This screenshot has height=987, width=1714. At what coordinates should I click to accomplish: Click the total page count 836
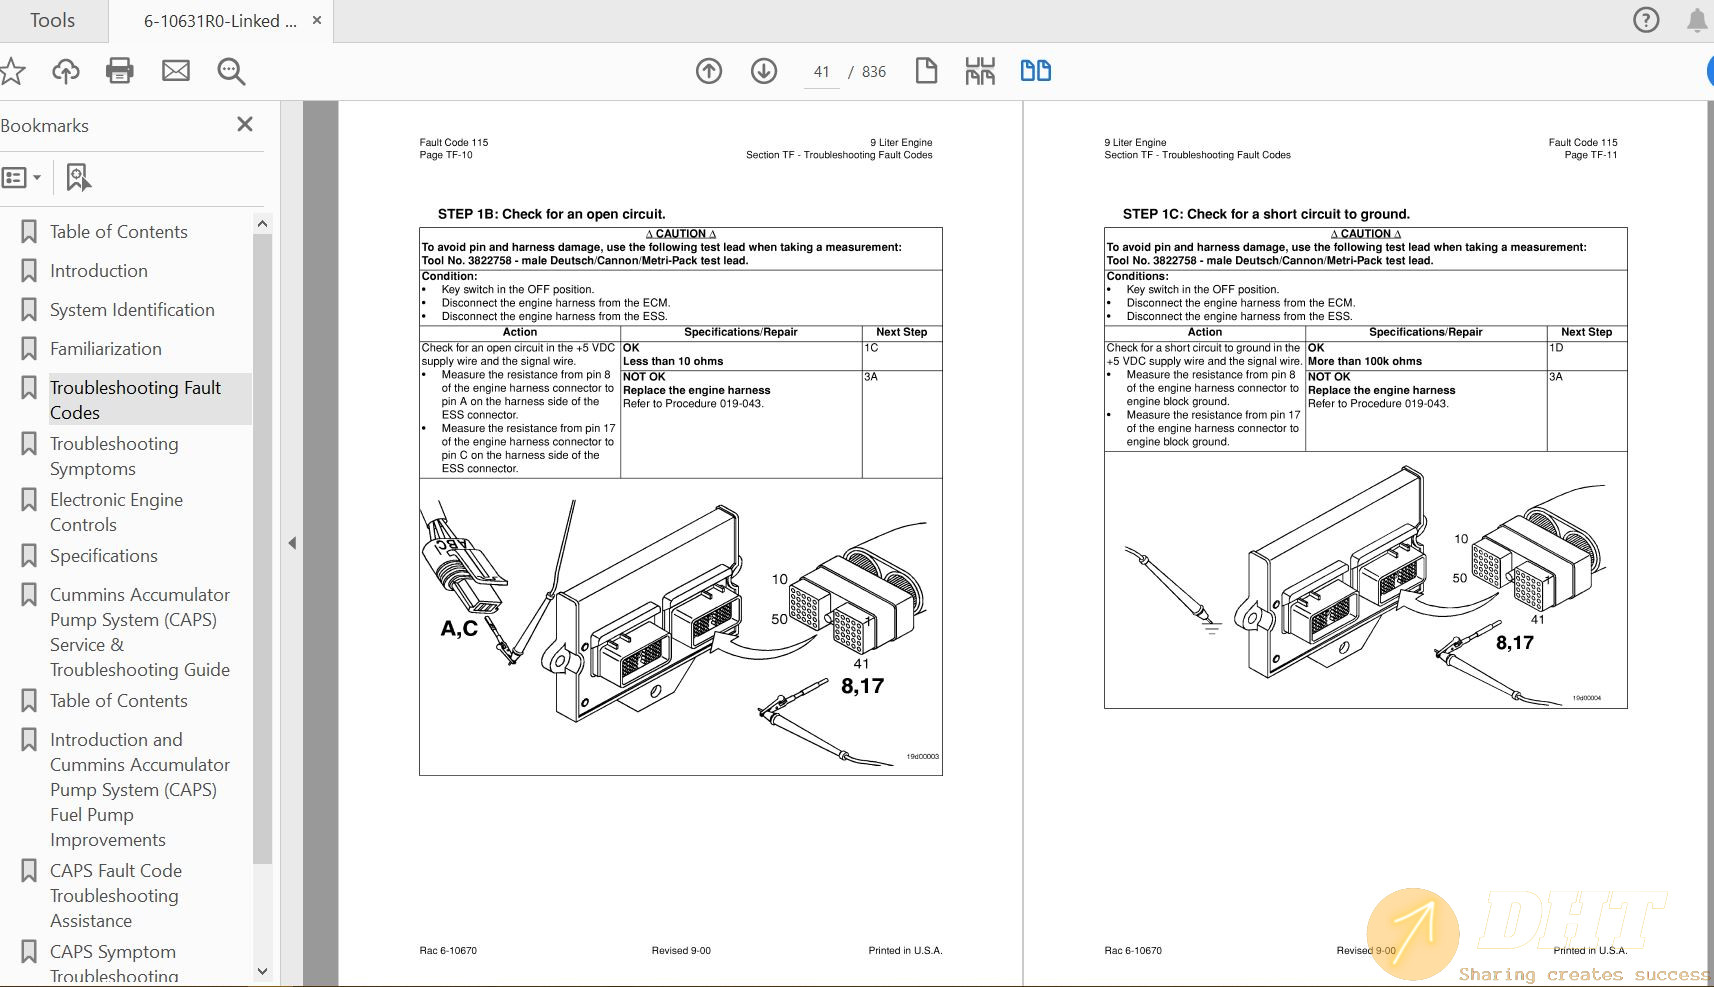click(x=874, y=72)
